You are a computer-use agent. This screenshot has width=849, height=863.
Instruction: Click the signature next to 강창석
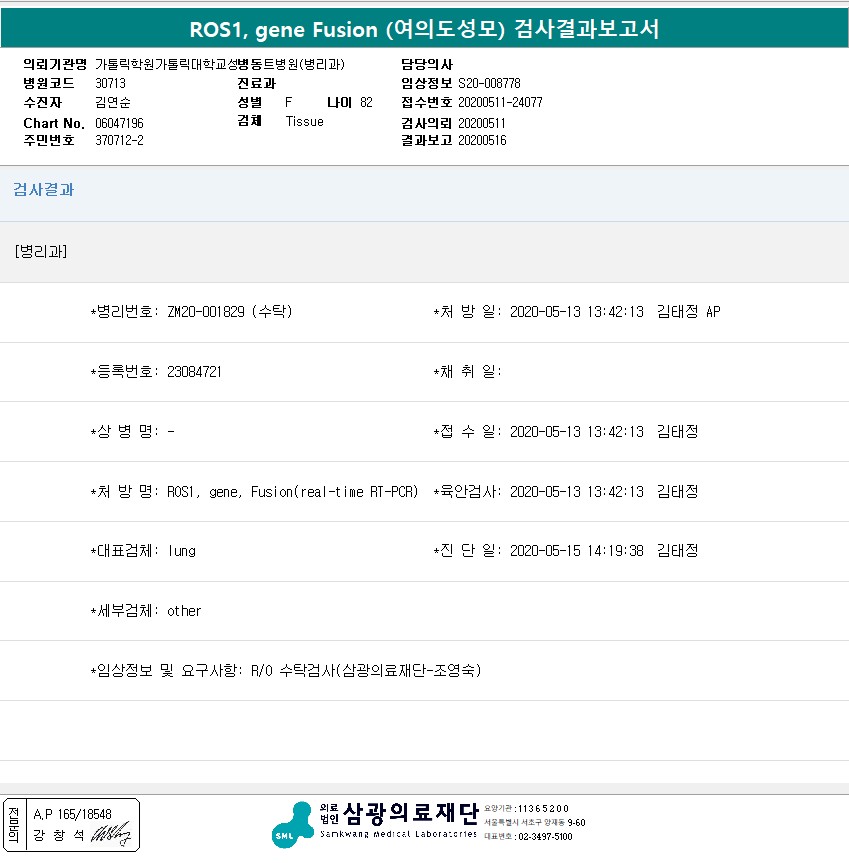coord(110,836)
